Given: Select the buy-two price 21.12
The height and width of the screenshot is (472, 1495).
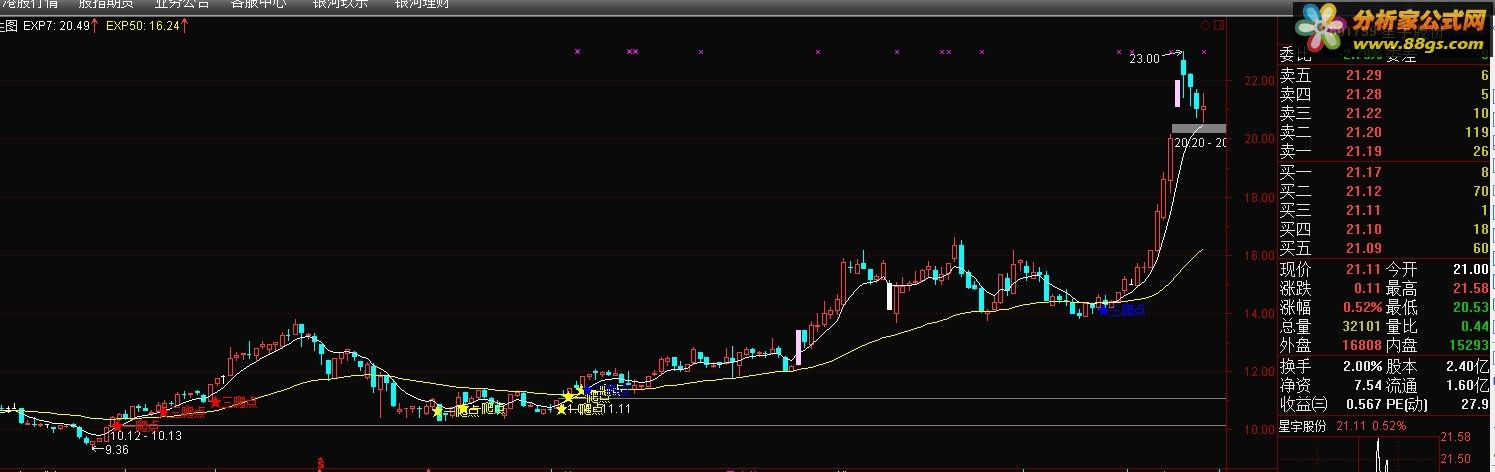Looking at the screenshot, I should [1364, 191].
